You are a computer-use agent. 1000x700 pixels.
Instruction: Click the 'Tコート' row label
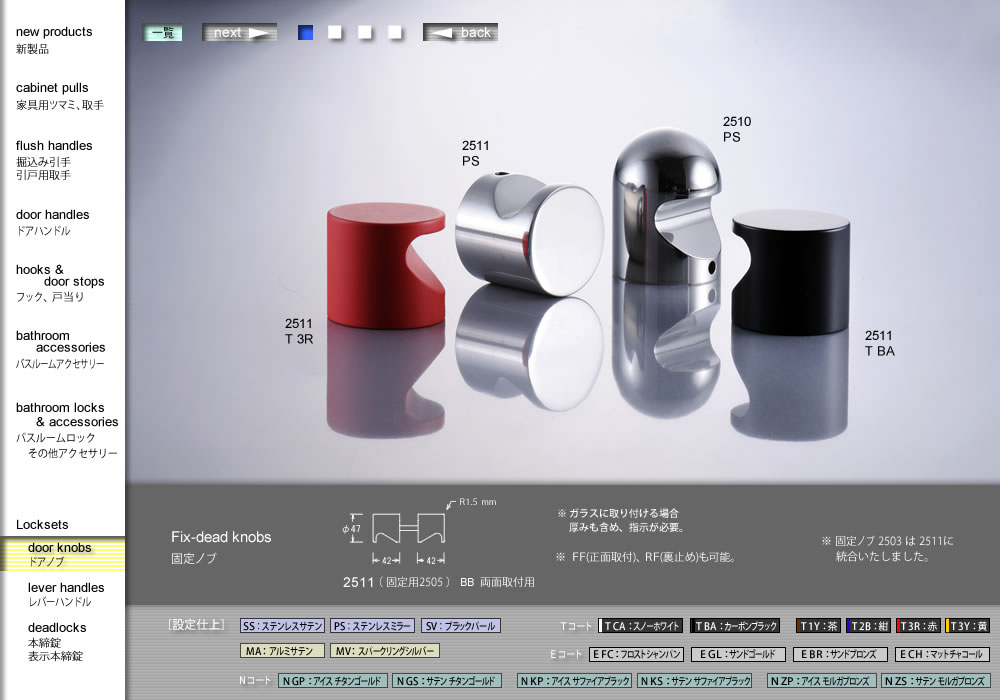click(x=576, y=626)
